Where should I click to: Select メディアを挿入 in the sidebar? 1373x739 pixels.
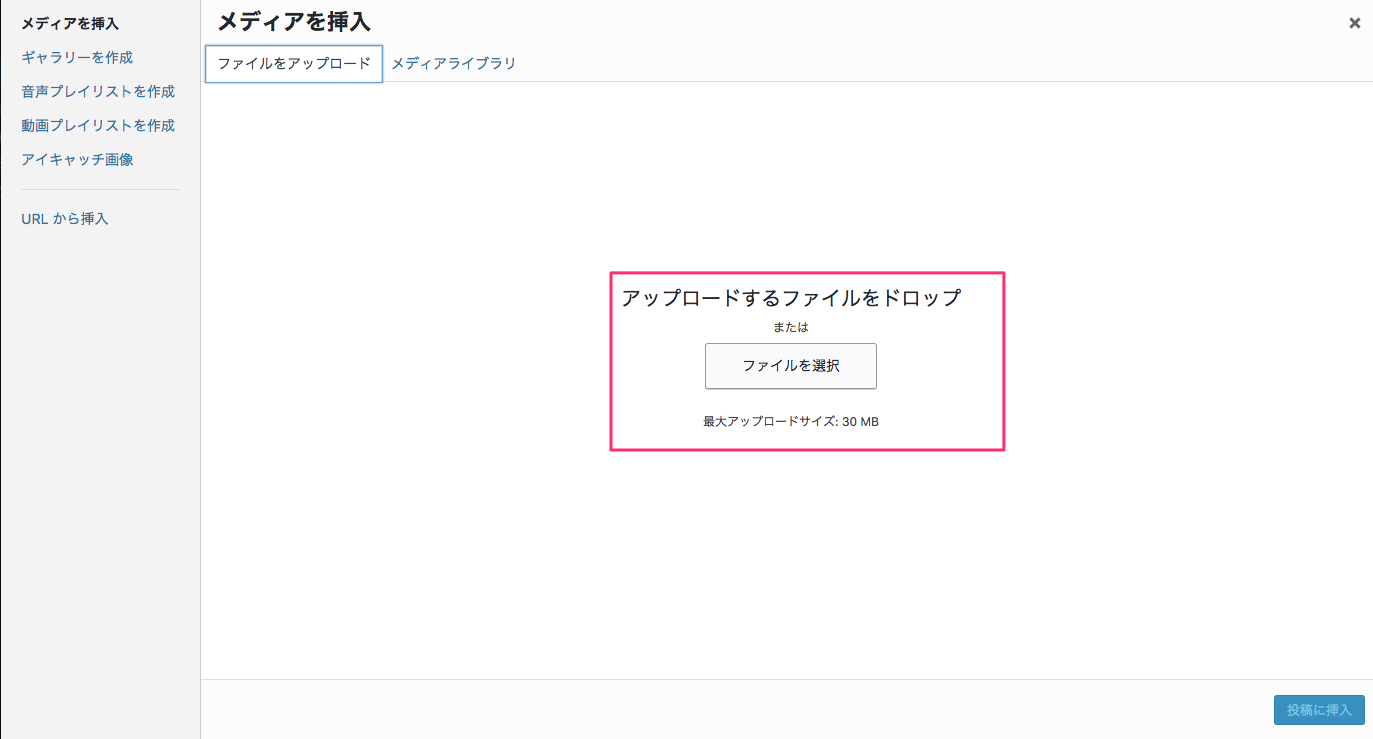coord(70,23)
